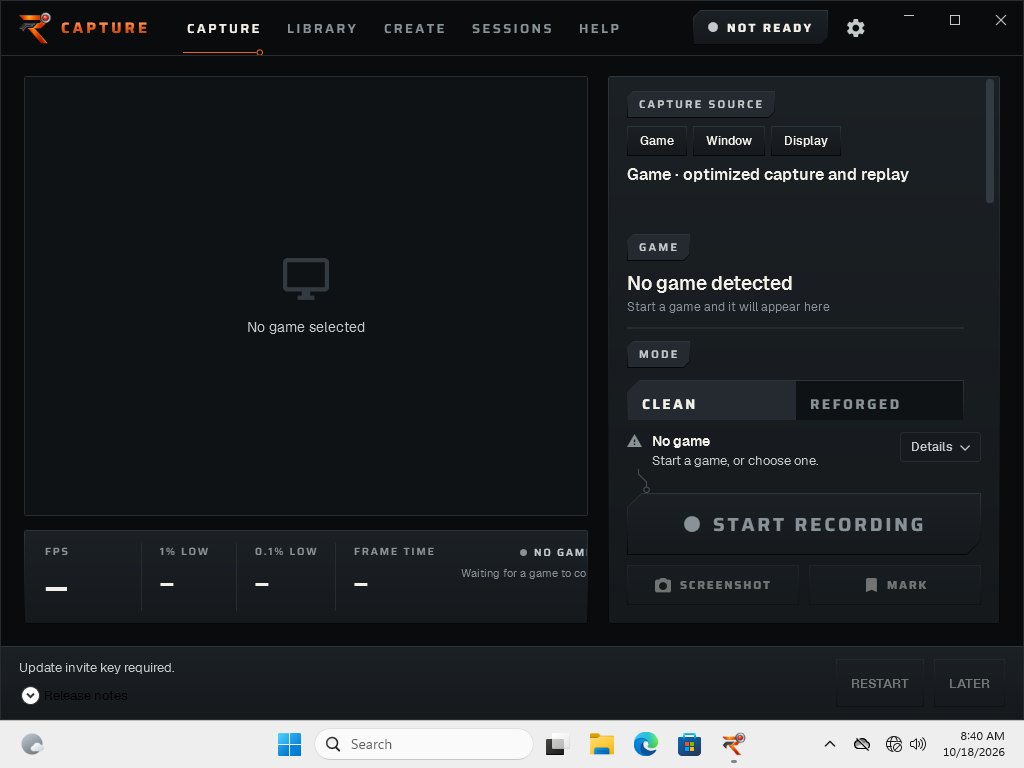Open the Details dropdown
The height and width of the screenshot is (768, 1024).
[x=940, y=447]
